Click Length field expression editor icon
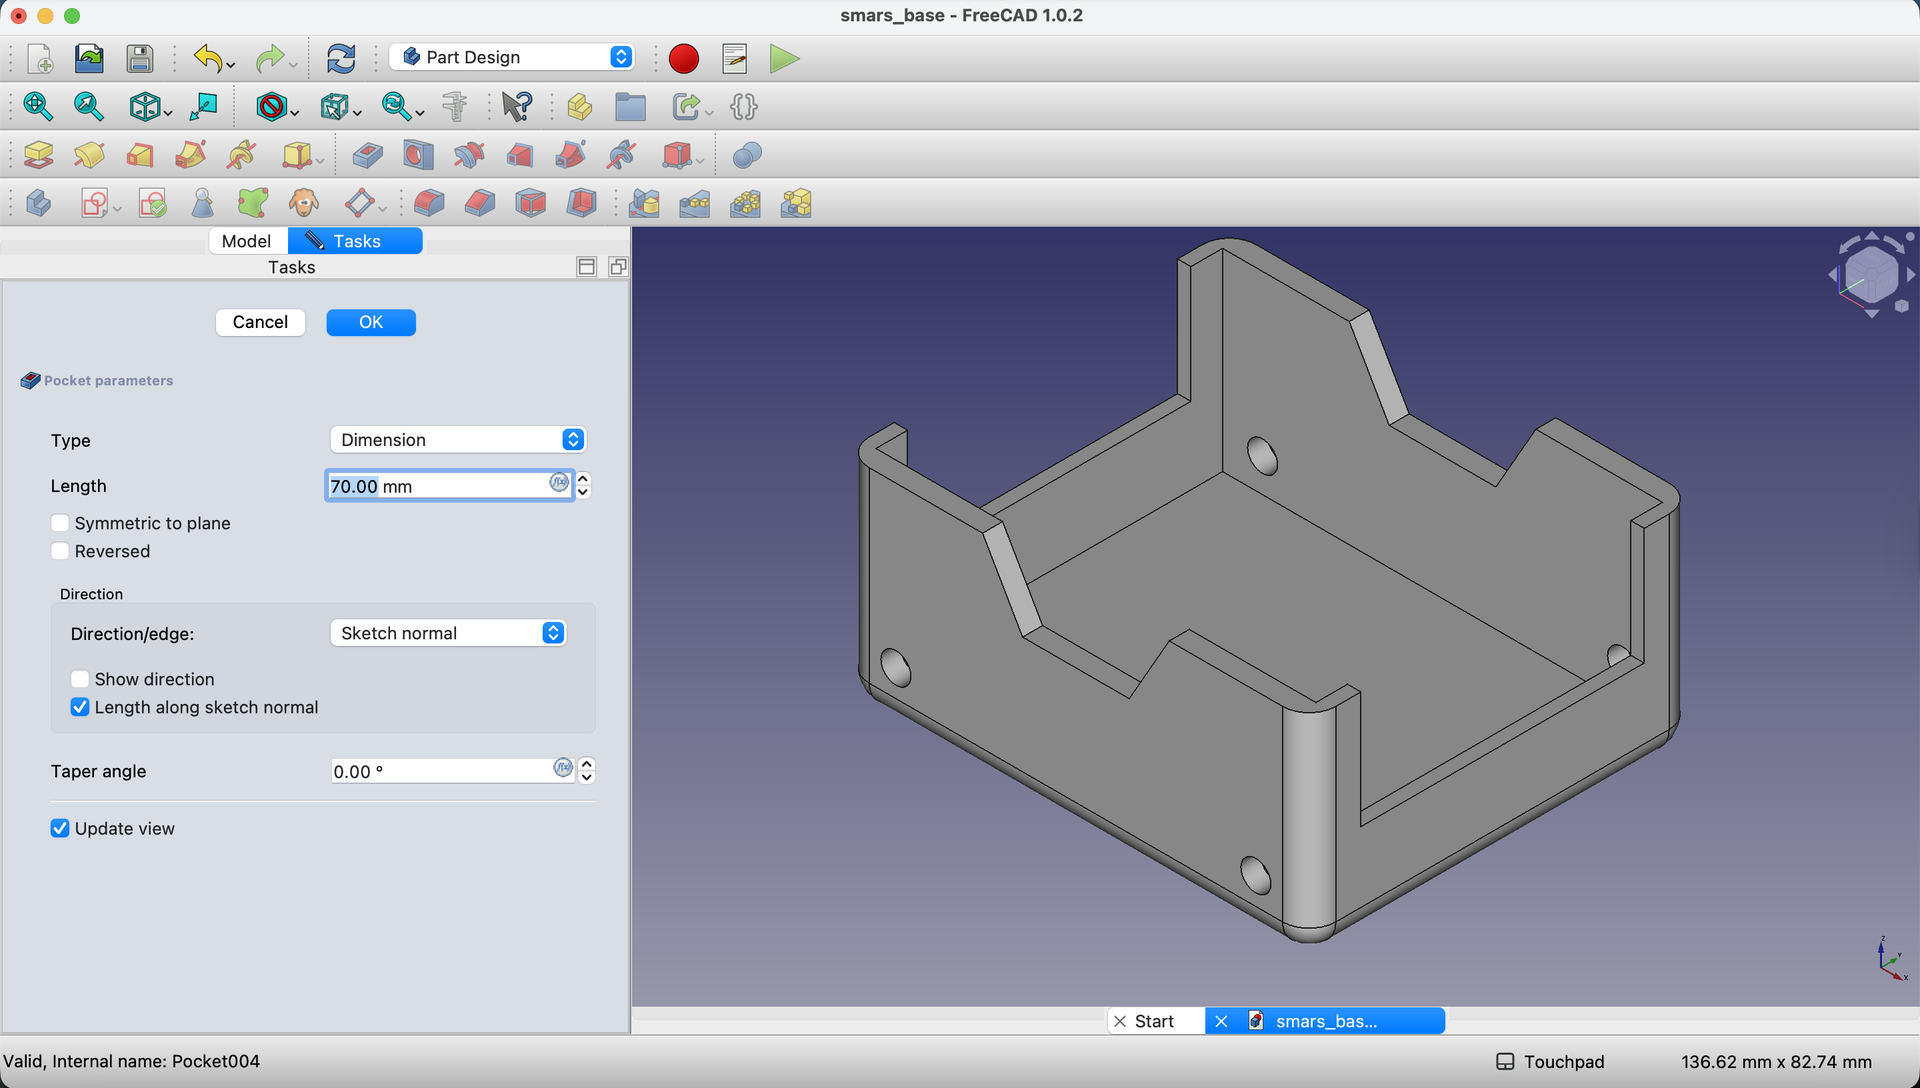 (x=560, y=483)
